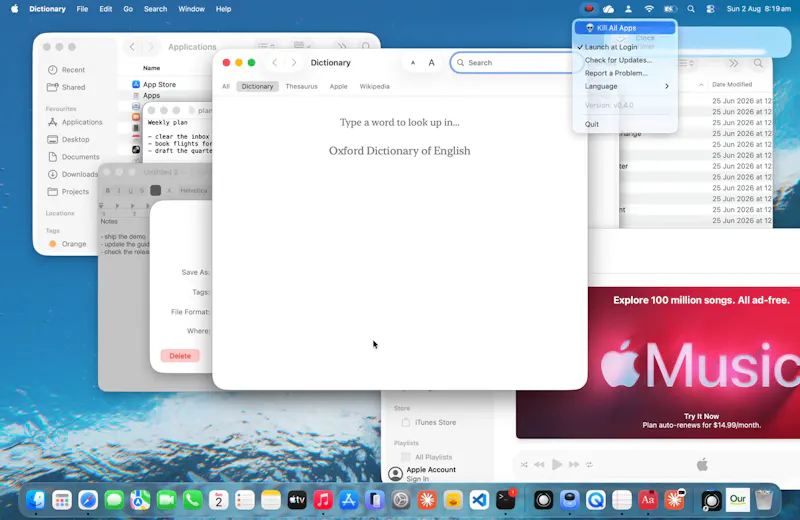This screenshot has height=520, width=800.
Task: Open the Window menu in menu bar
Action: pos(191,9)
